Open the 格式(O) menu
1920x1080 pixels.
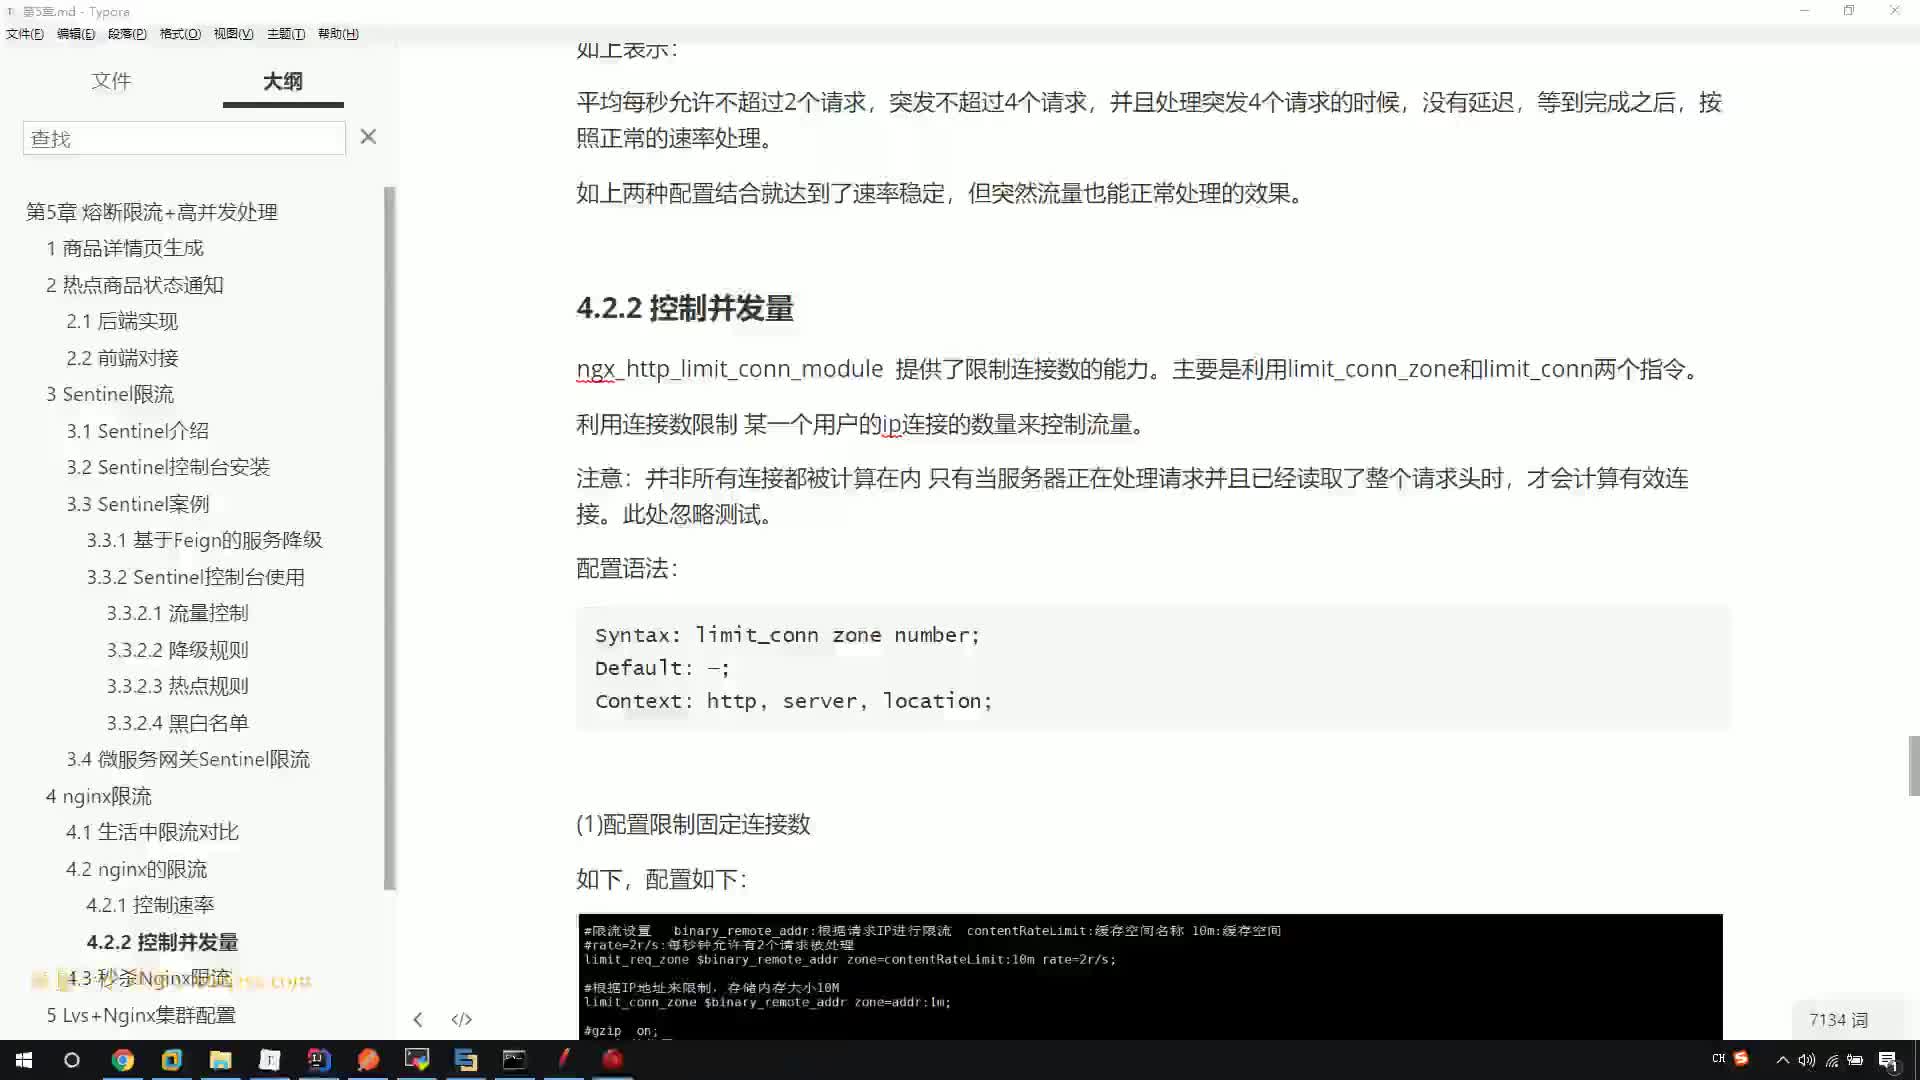pos(180,34)
